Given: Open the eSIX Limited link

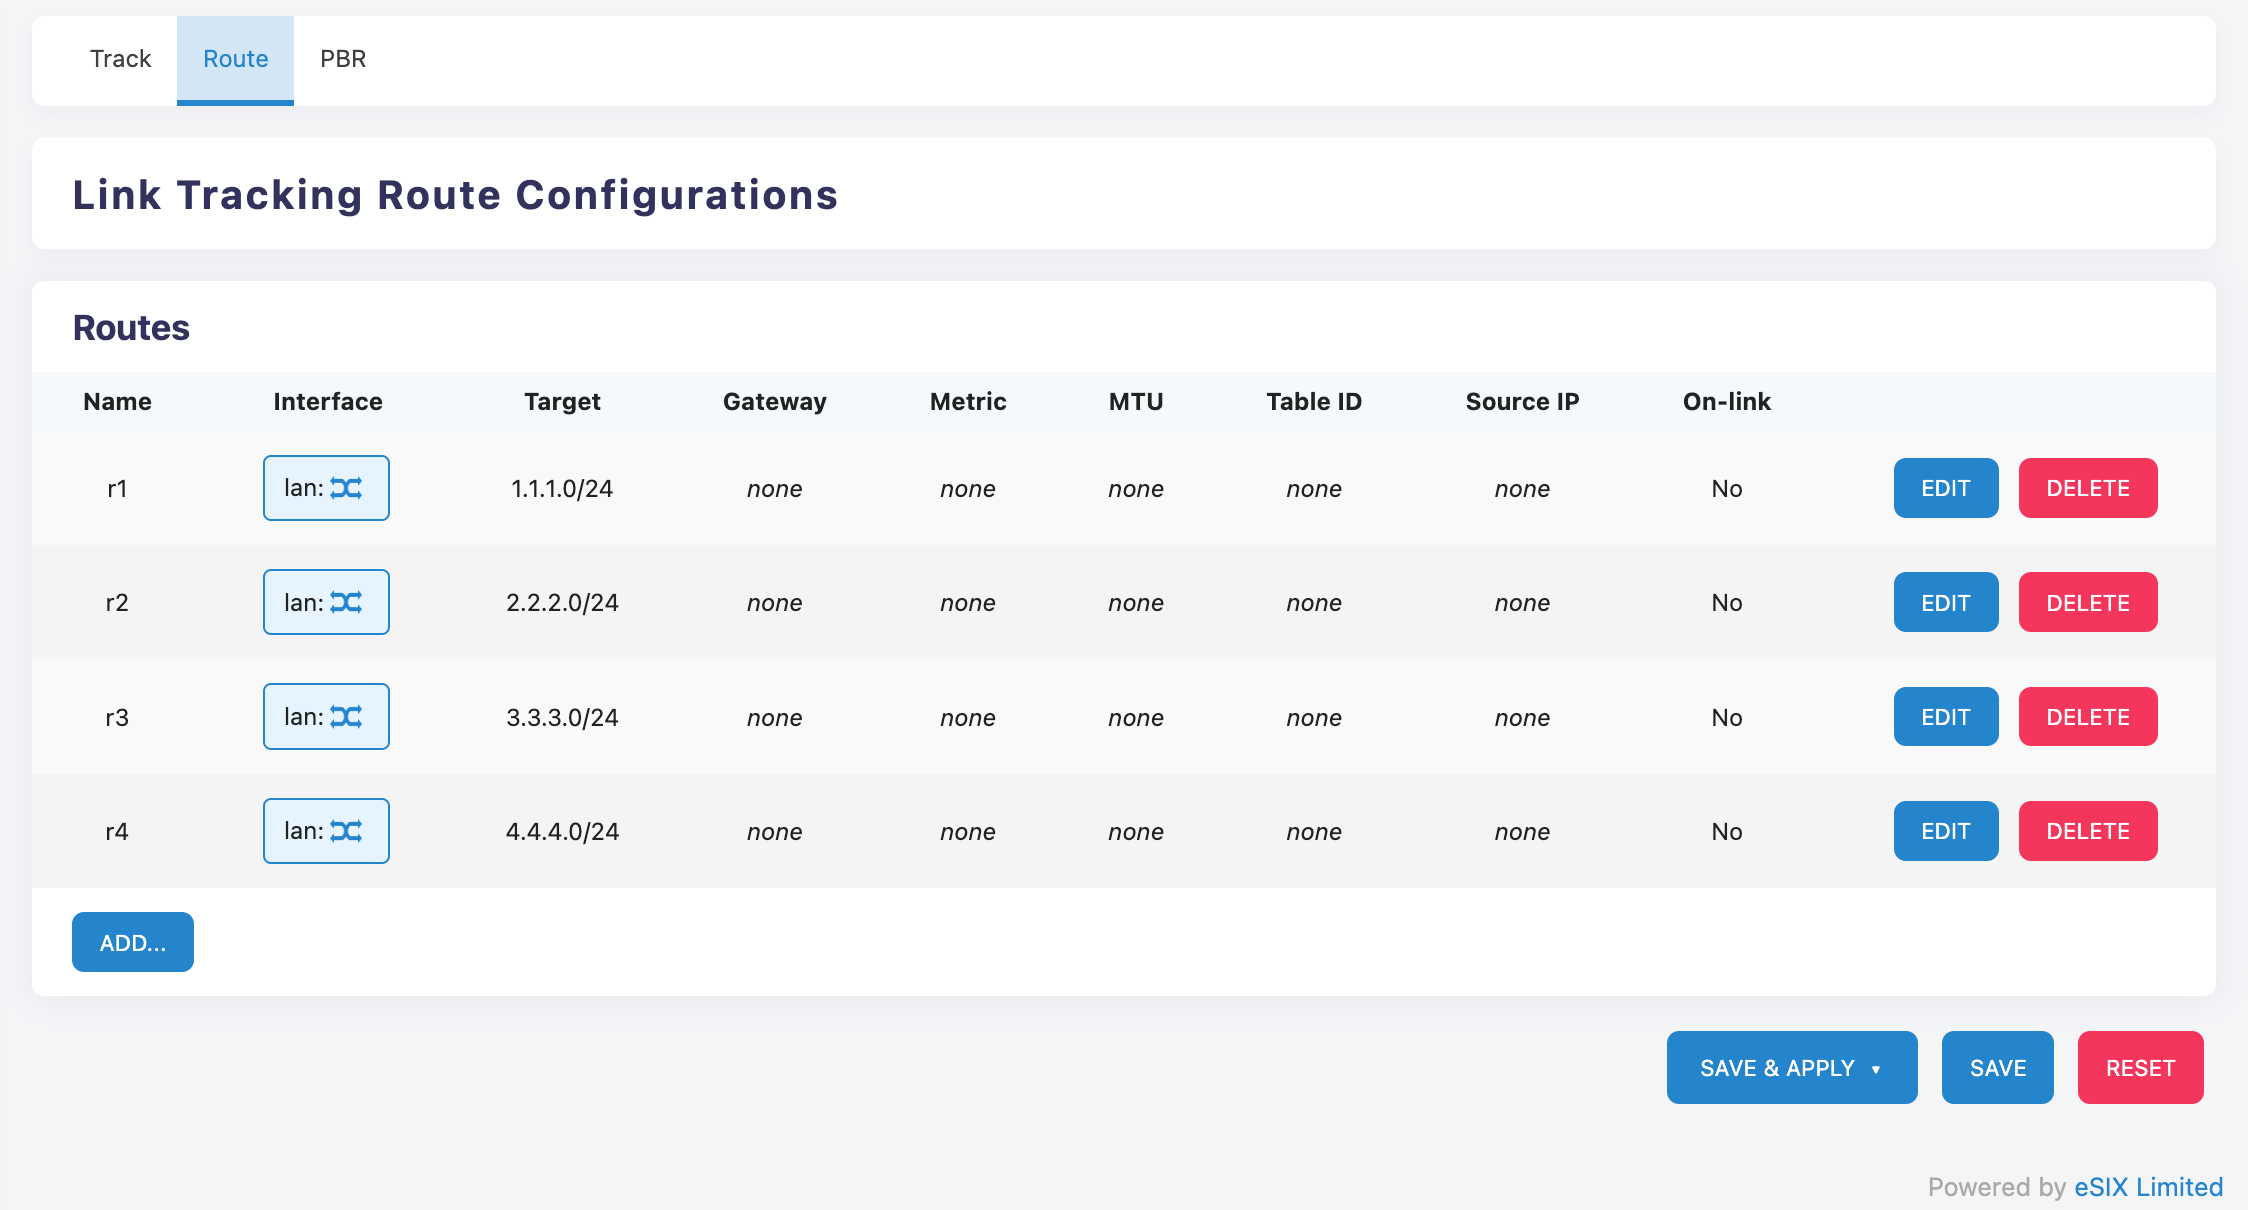Looking at the screenshot, I should tap(2148, 1187).
